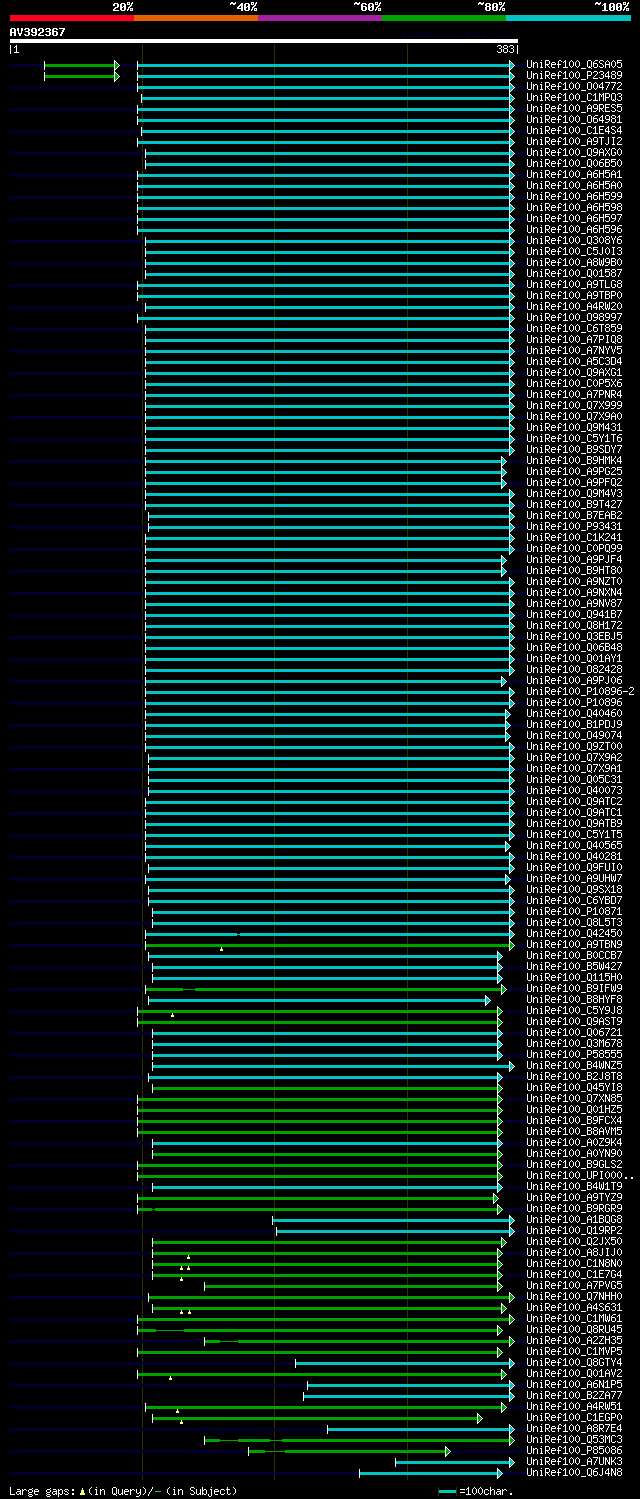Select label UniRef100_P58555

click(x=574, y=1055)
